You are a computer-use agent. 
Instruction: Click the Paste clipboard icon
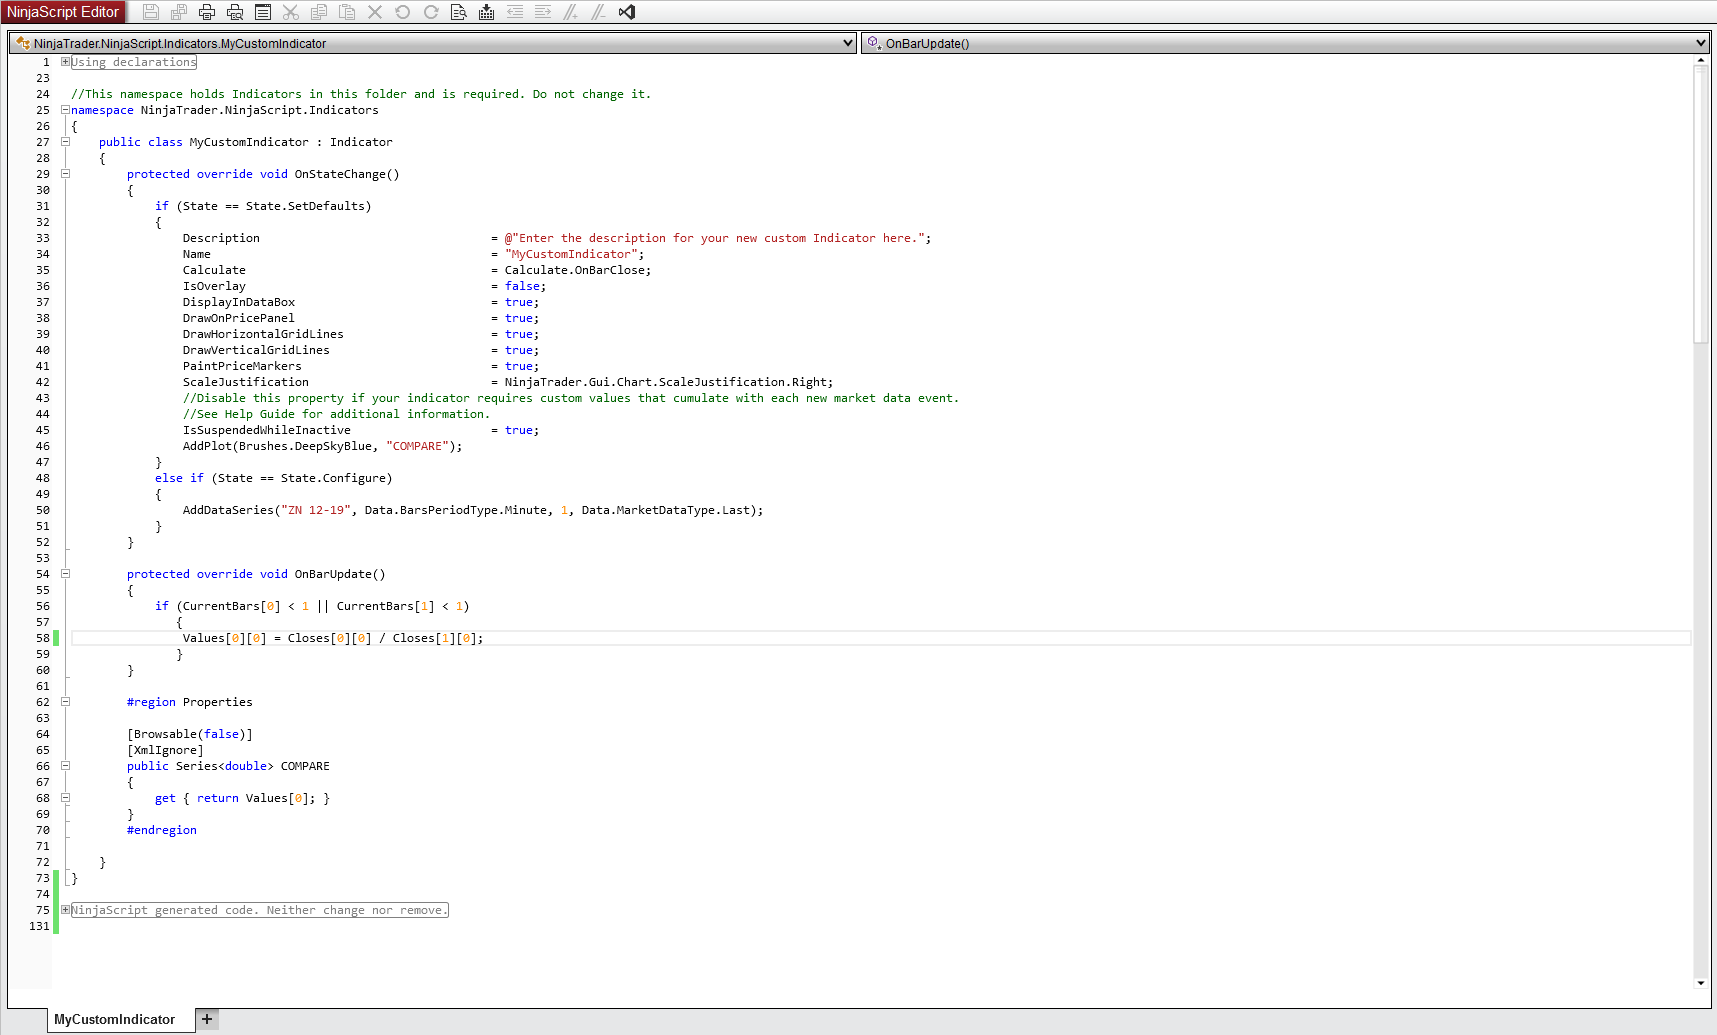347,12
